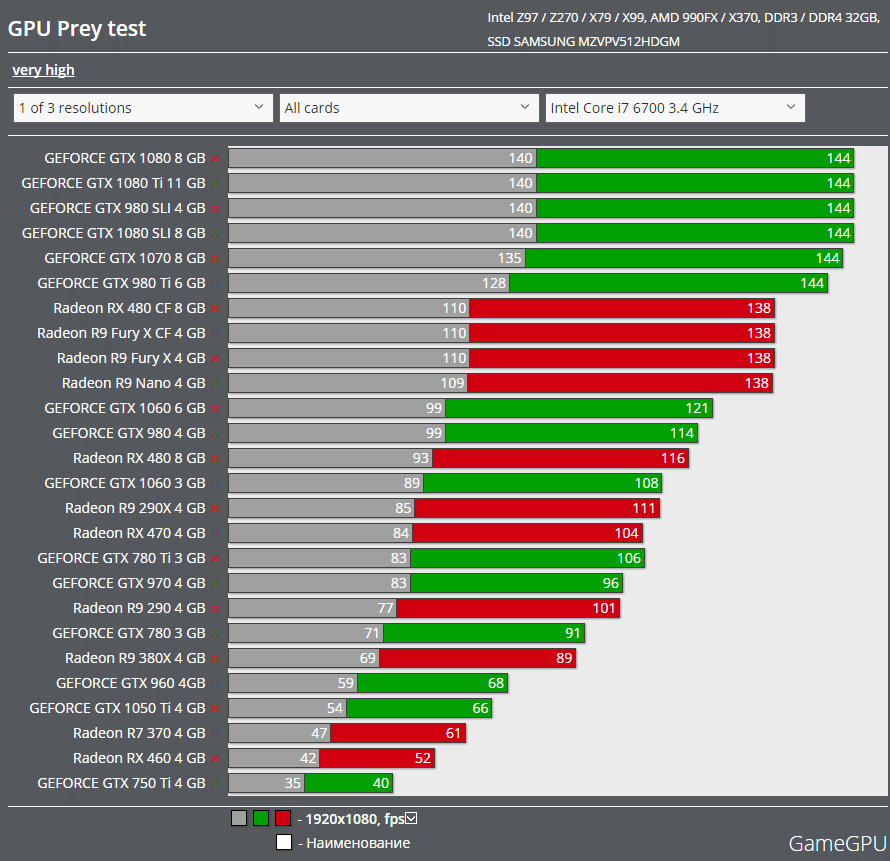Click the GTX 750 Ti 4 GB result bar

(310, 783)
